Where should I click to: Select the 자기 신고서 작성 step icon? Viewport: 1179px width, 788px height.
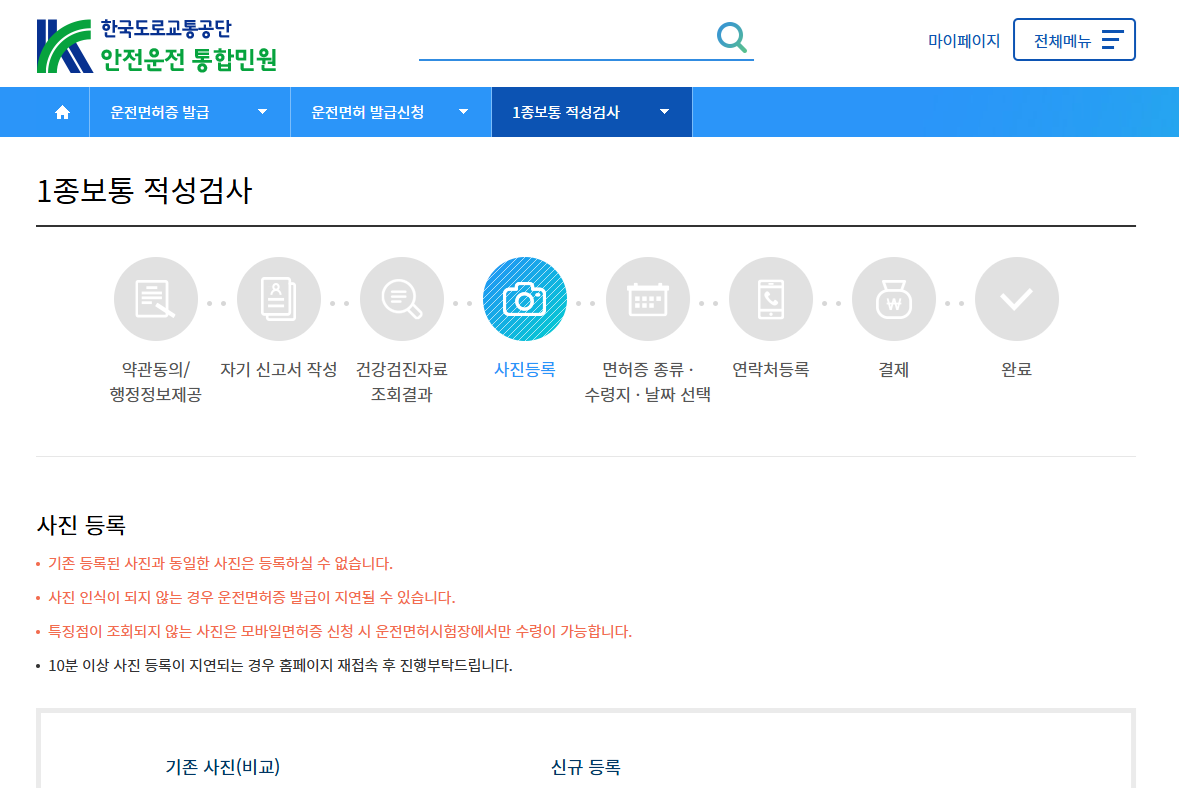(x=279, y=298)
